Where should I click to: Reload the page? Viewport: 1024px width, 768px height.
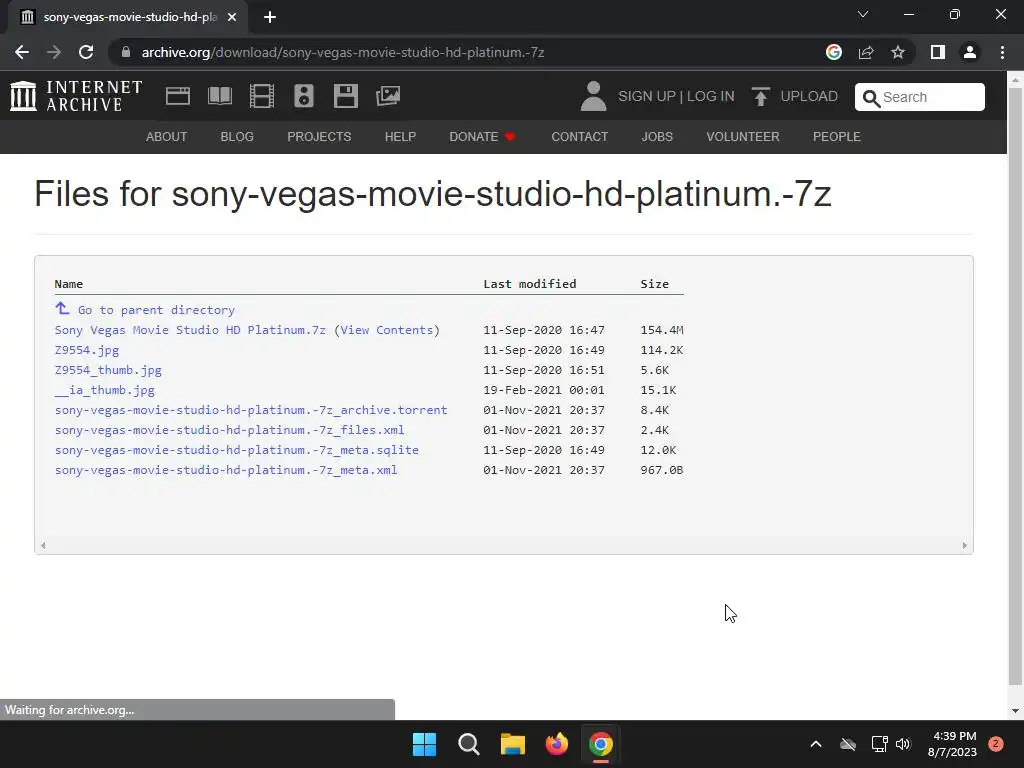[x=86, y=52]
